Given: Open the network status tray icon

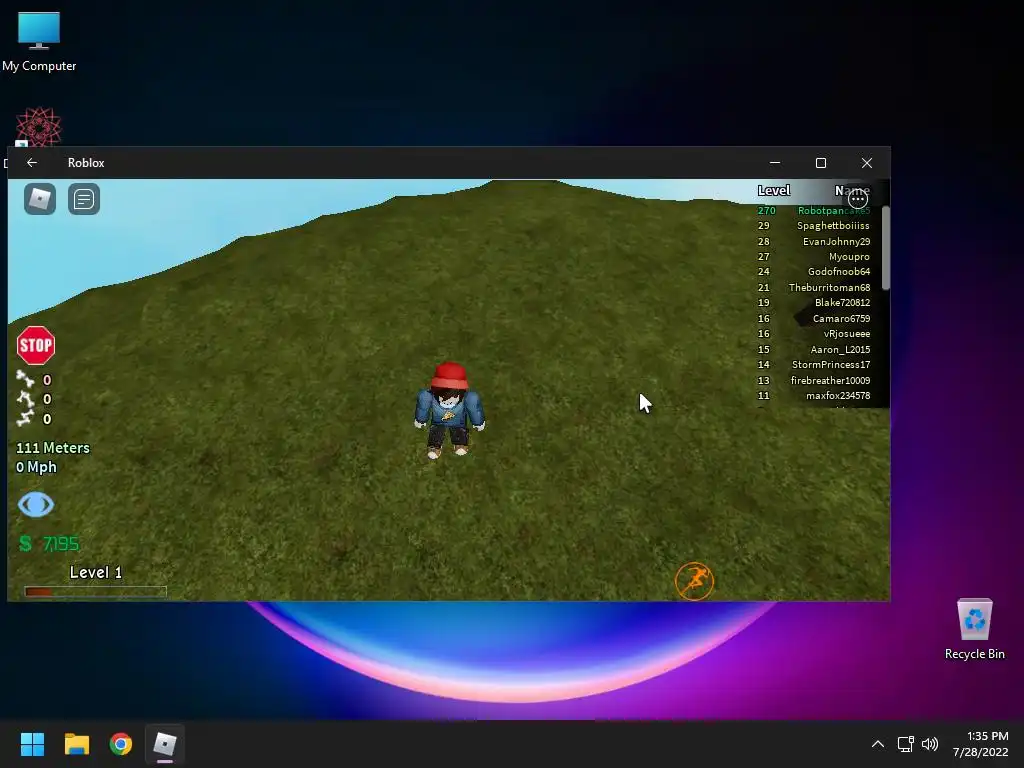Looking at the screenshot, I should 905,744.
